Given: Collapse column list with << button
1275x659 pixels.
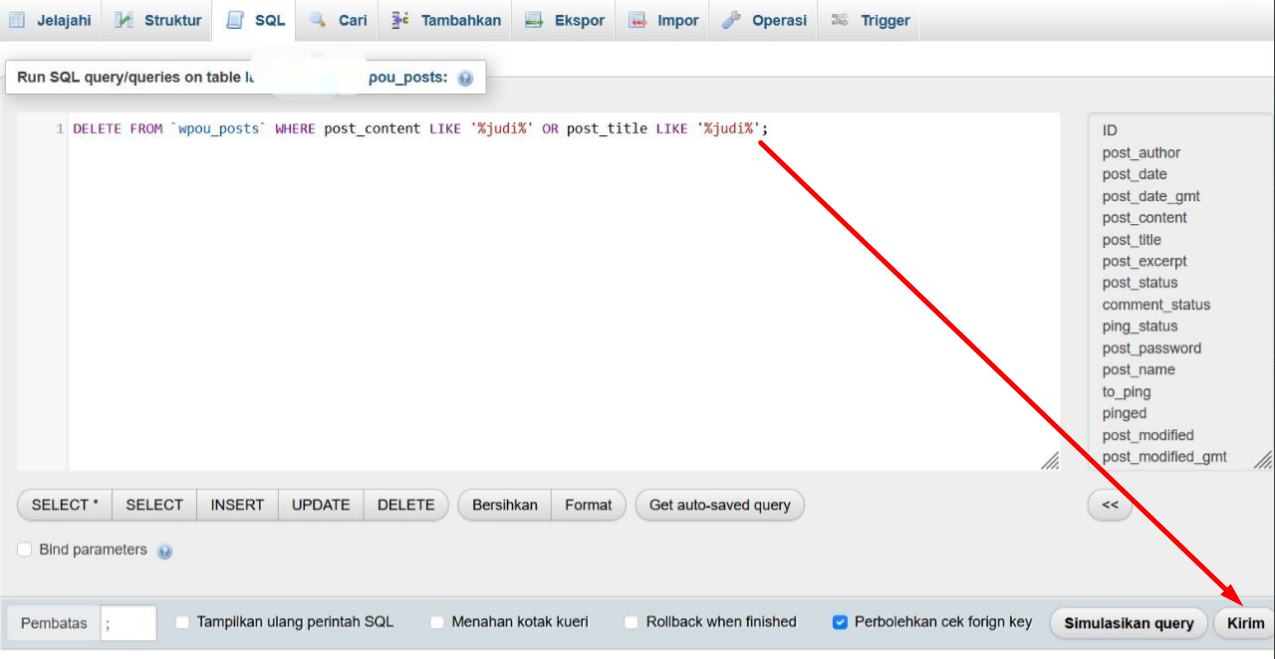Looking at the screenshot, I should (x=1109, y=505).
